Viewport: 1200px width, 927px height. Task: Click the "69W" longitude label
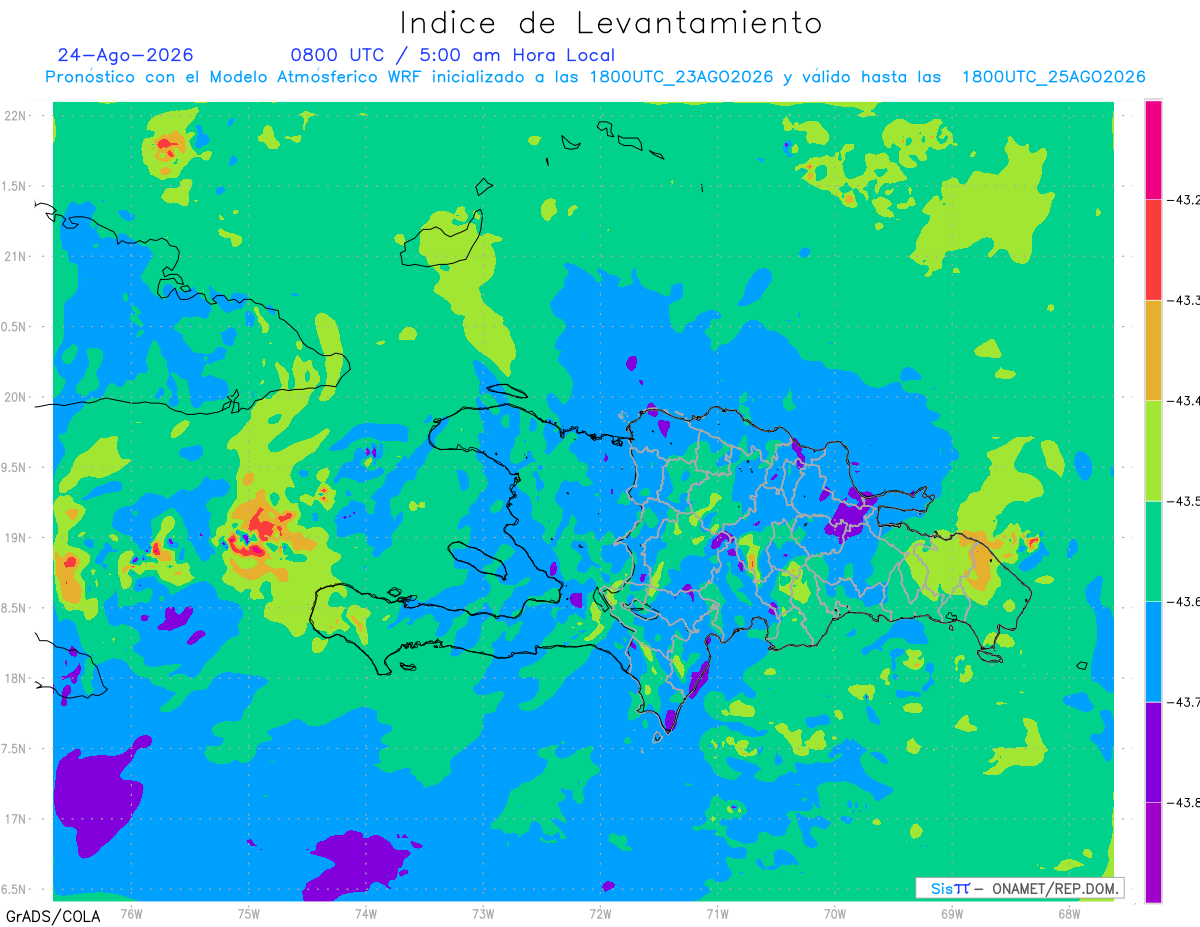[952, 912]
